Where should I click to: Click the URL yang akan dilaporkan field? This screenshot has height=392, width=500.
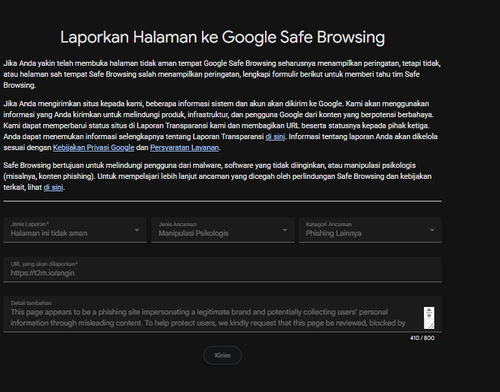(x=223, y=269)
